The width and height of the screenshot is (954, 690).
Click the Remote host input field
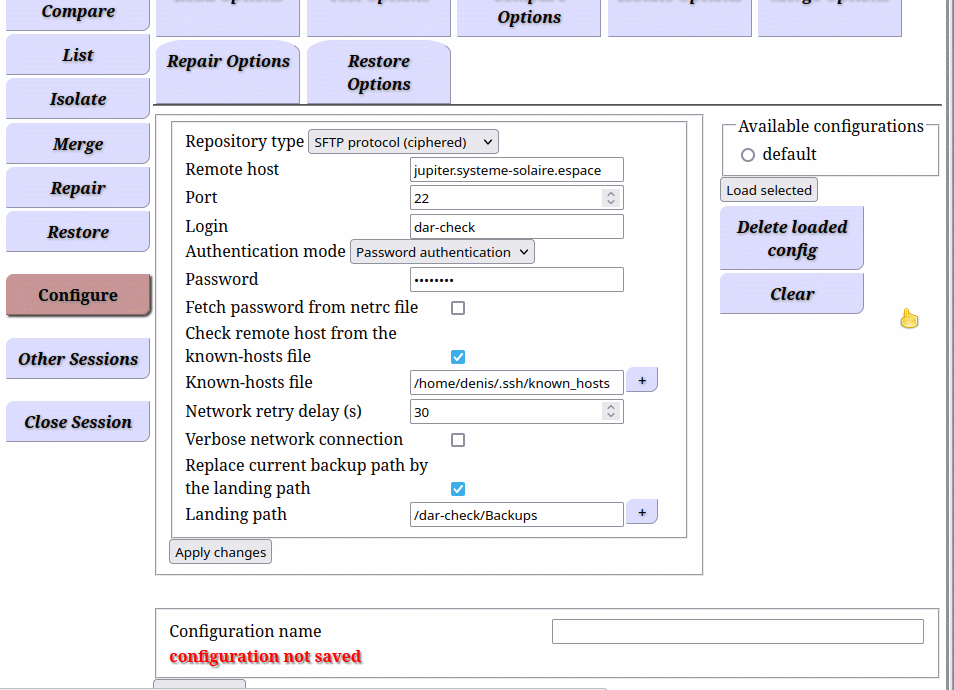517,170
